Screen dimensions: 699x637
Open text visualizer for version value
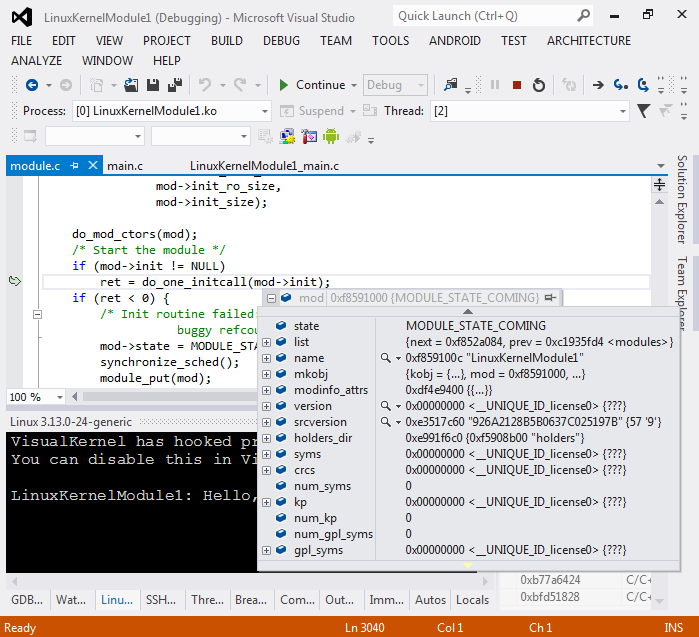[386, 406]
